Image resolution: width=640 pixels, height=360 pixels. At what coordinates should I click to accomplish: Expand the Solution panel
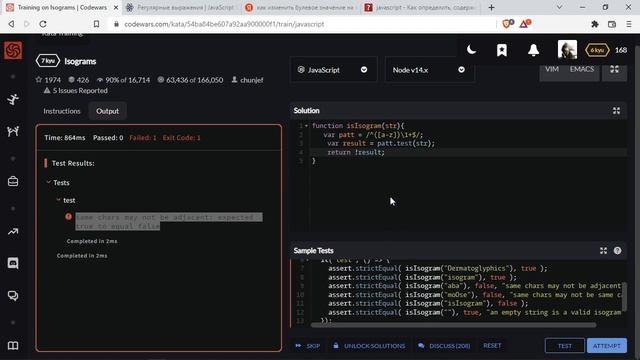pos(616,111)
